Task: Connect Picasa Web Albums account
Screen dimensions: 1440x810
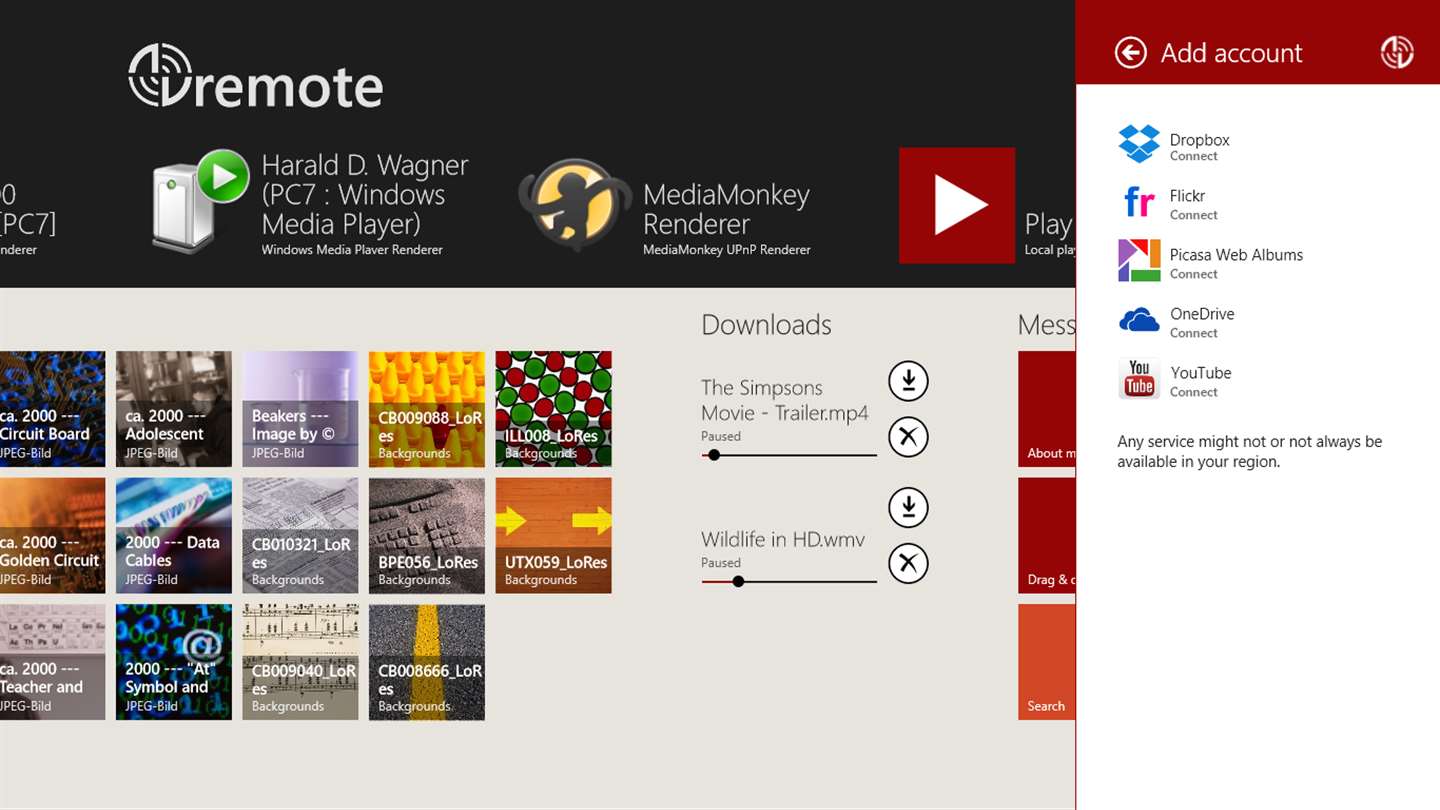Action: tap(1193, 274)
